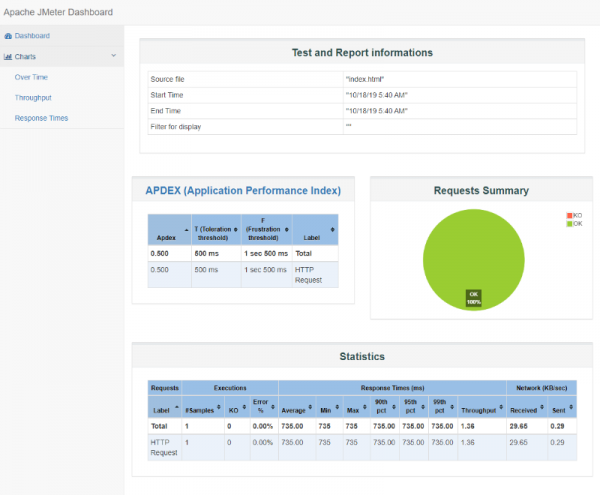Click sort arrows on #Samples column header
This screenshot has width=600, height=495.
point(217,408)
